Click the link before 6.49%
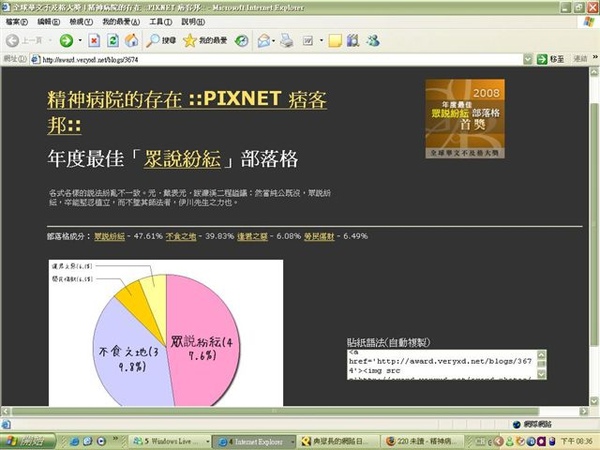This screenshot has height=450, width=600. click(x=319, y=236)
